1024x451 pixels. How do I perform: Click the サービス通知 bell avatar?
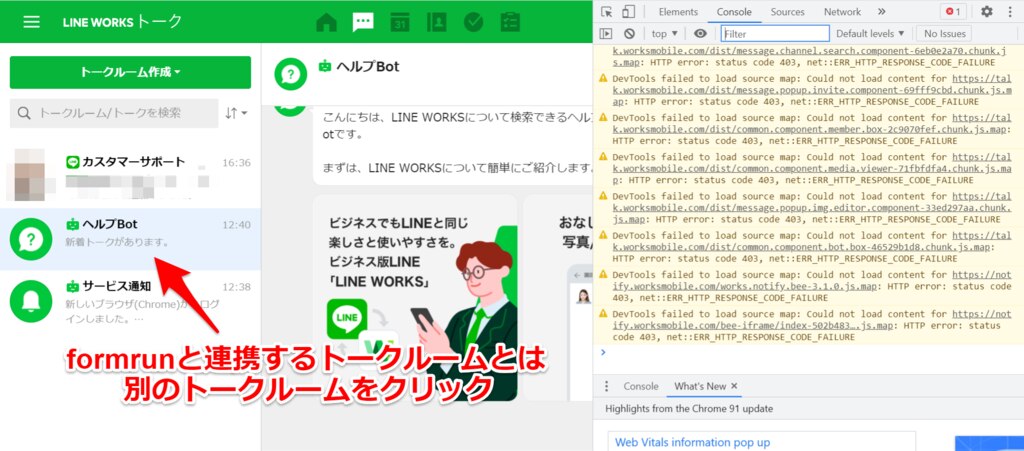pyautogui.click(x=31, y=301)
